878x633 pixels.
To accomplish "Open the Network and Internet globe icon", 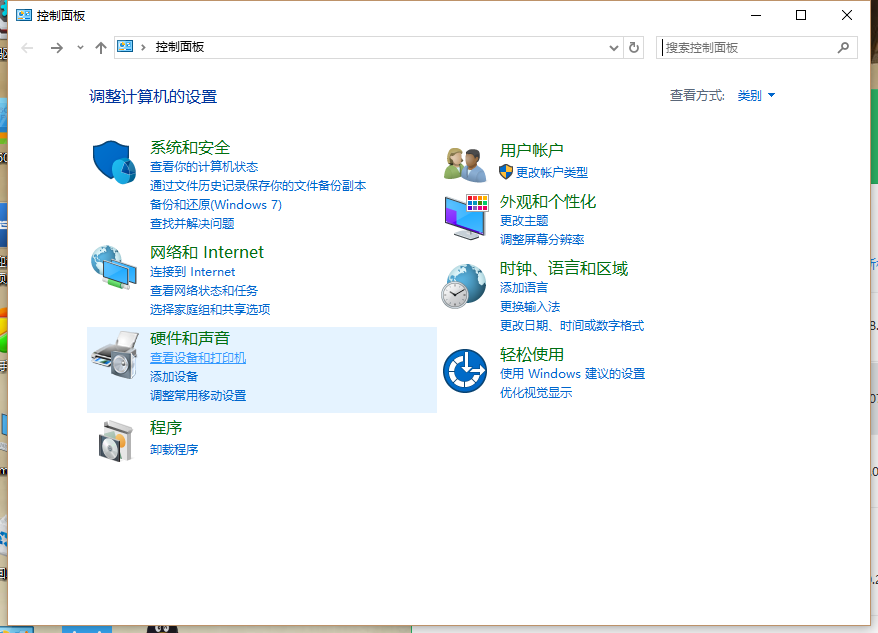I will [x=114, y=267].
